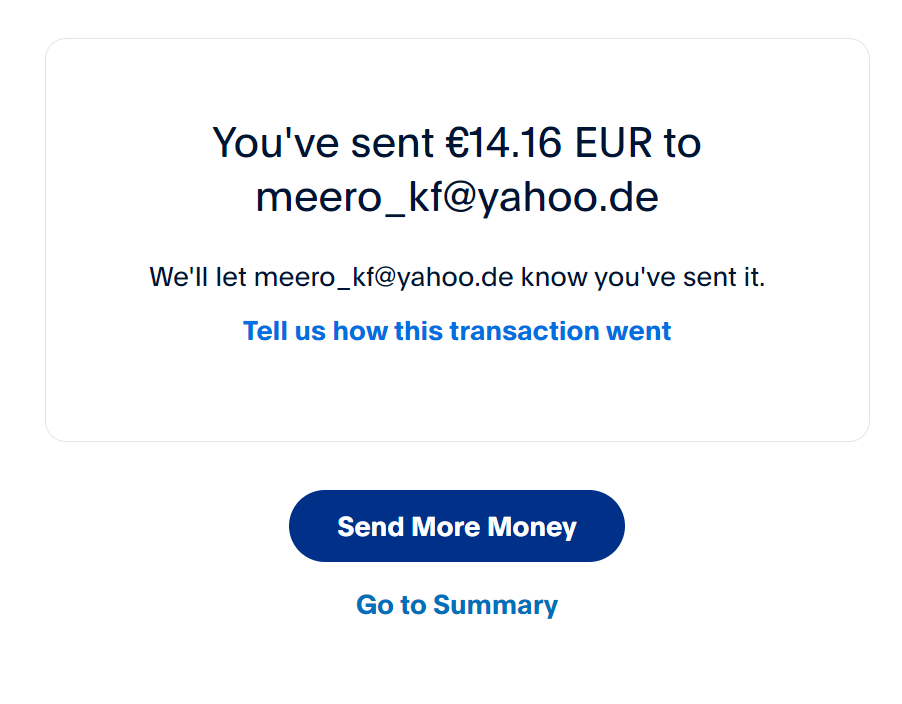Click "Go to" text below the blue button

pos(391,605)
